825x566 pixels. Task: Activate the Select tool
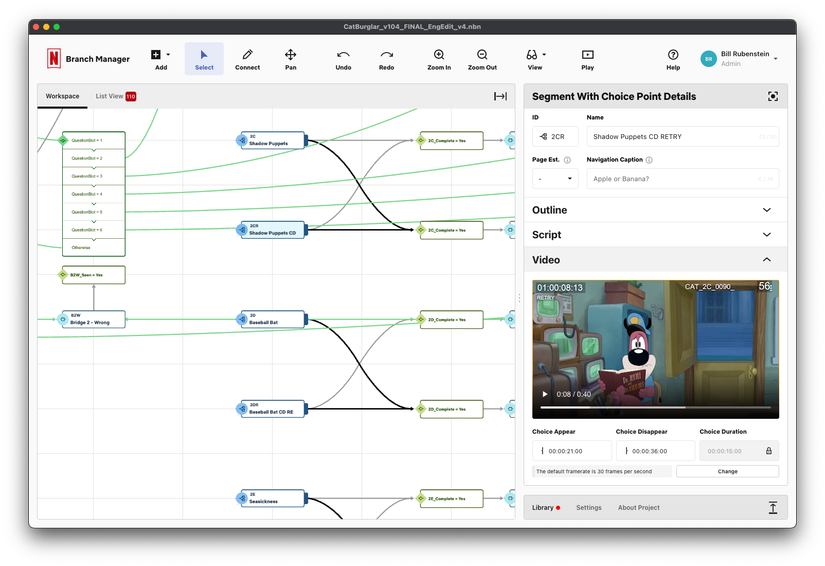point(204,59)
